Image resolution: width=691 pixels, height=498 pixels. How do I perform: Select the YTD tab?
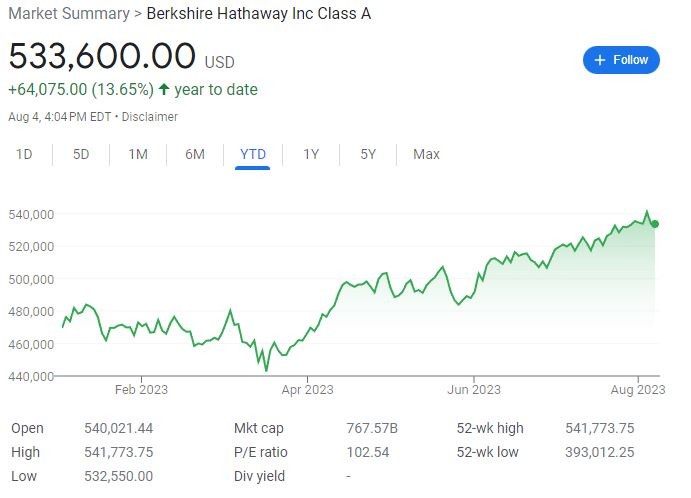pos(253,154)
